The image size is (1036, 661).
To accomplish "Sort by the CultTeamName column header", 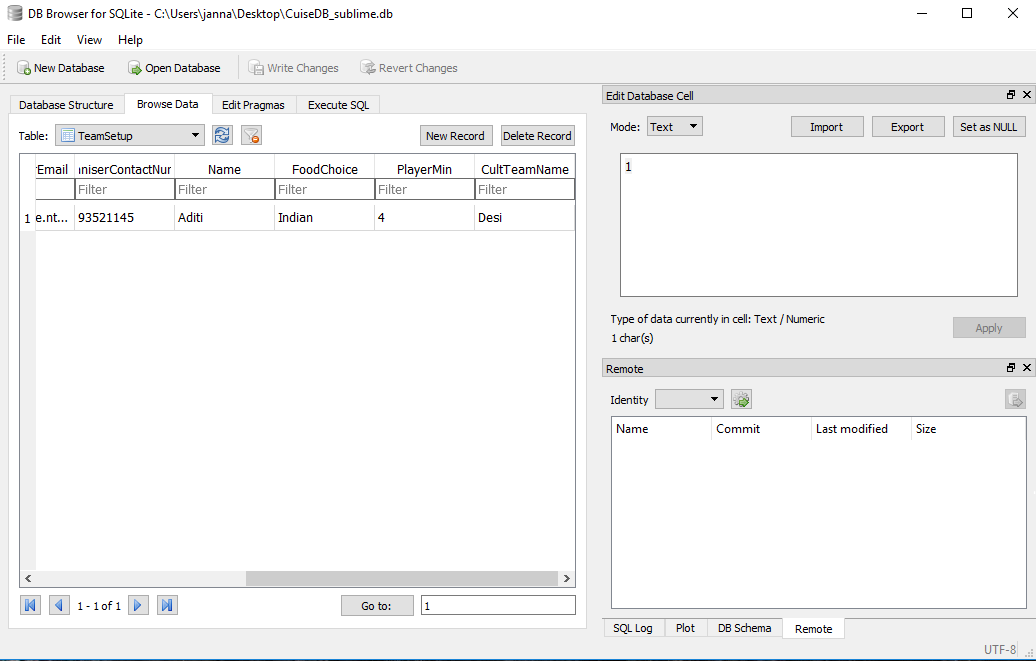I will (525, 169).
